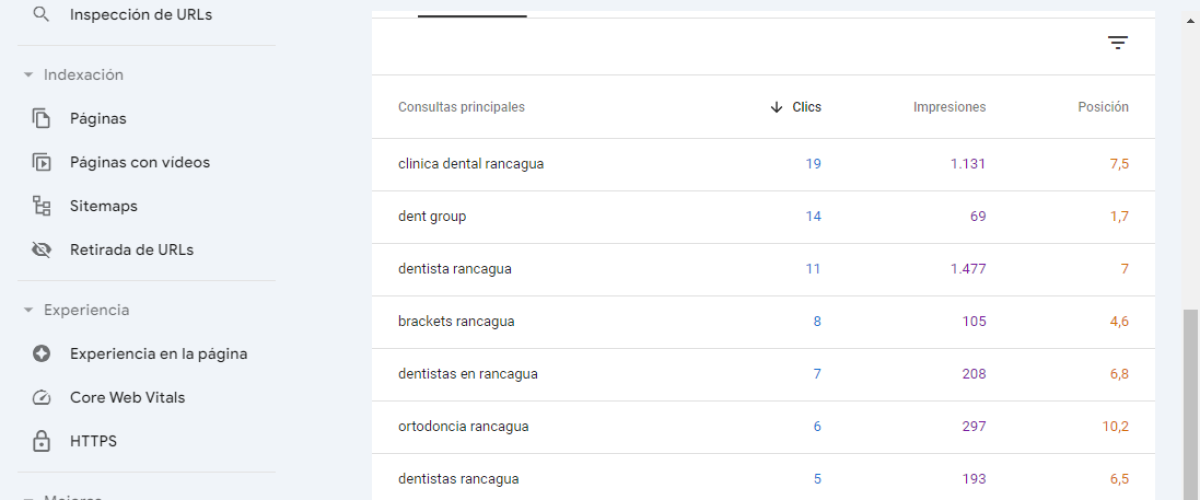This screenshot has width=1200, height=500.
Task: Select query 'clinica dental rancagua'
Action: 471,164
